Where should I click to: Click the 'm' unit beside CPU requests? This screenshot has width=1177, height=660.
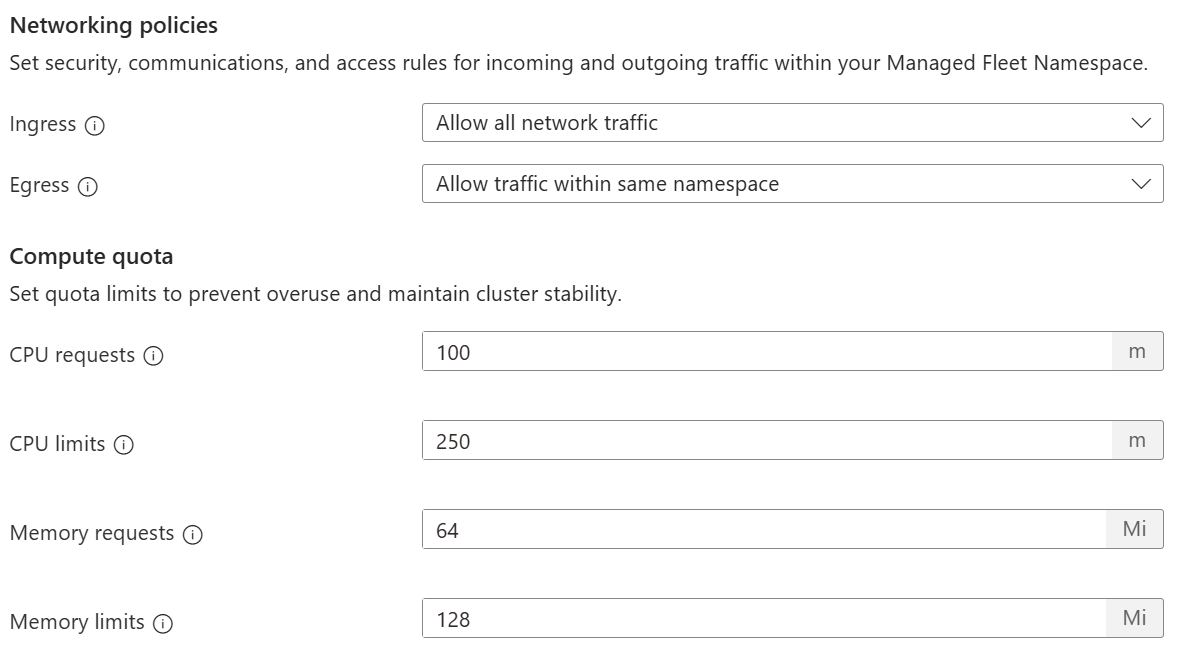1137,352
